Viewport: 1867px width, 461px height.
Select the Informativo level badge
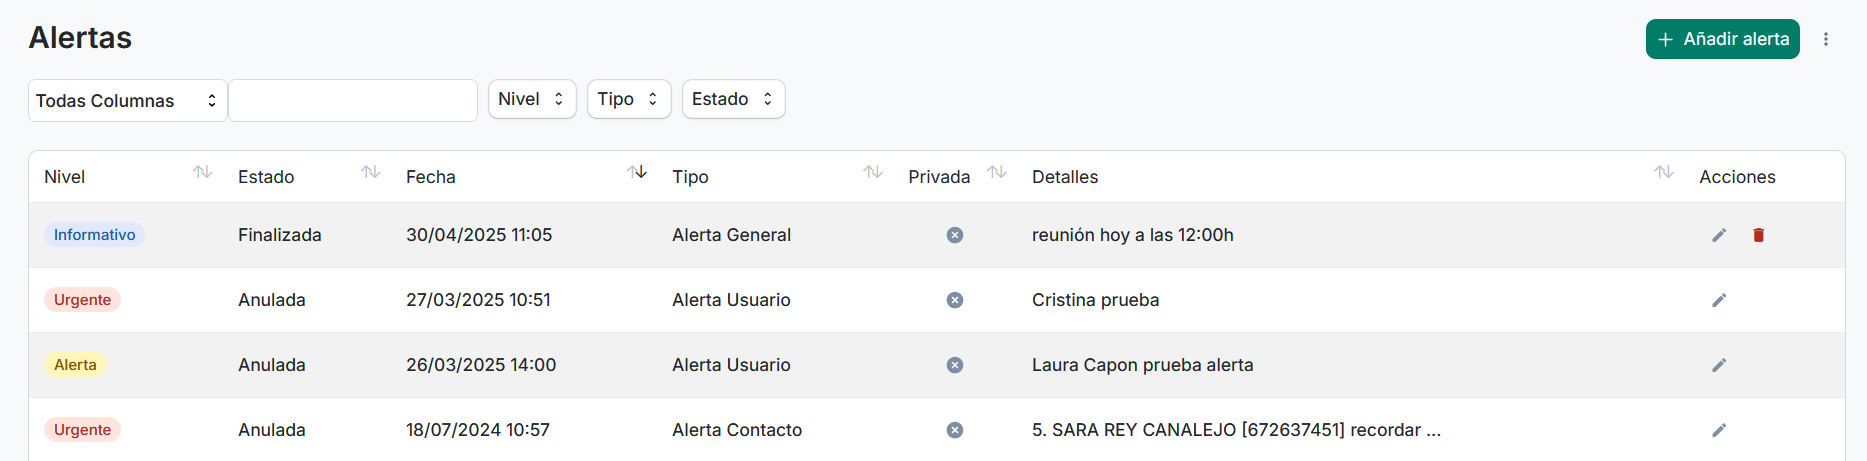pos(94,235)
